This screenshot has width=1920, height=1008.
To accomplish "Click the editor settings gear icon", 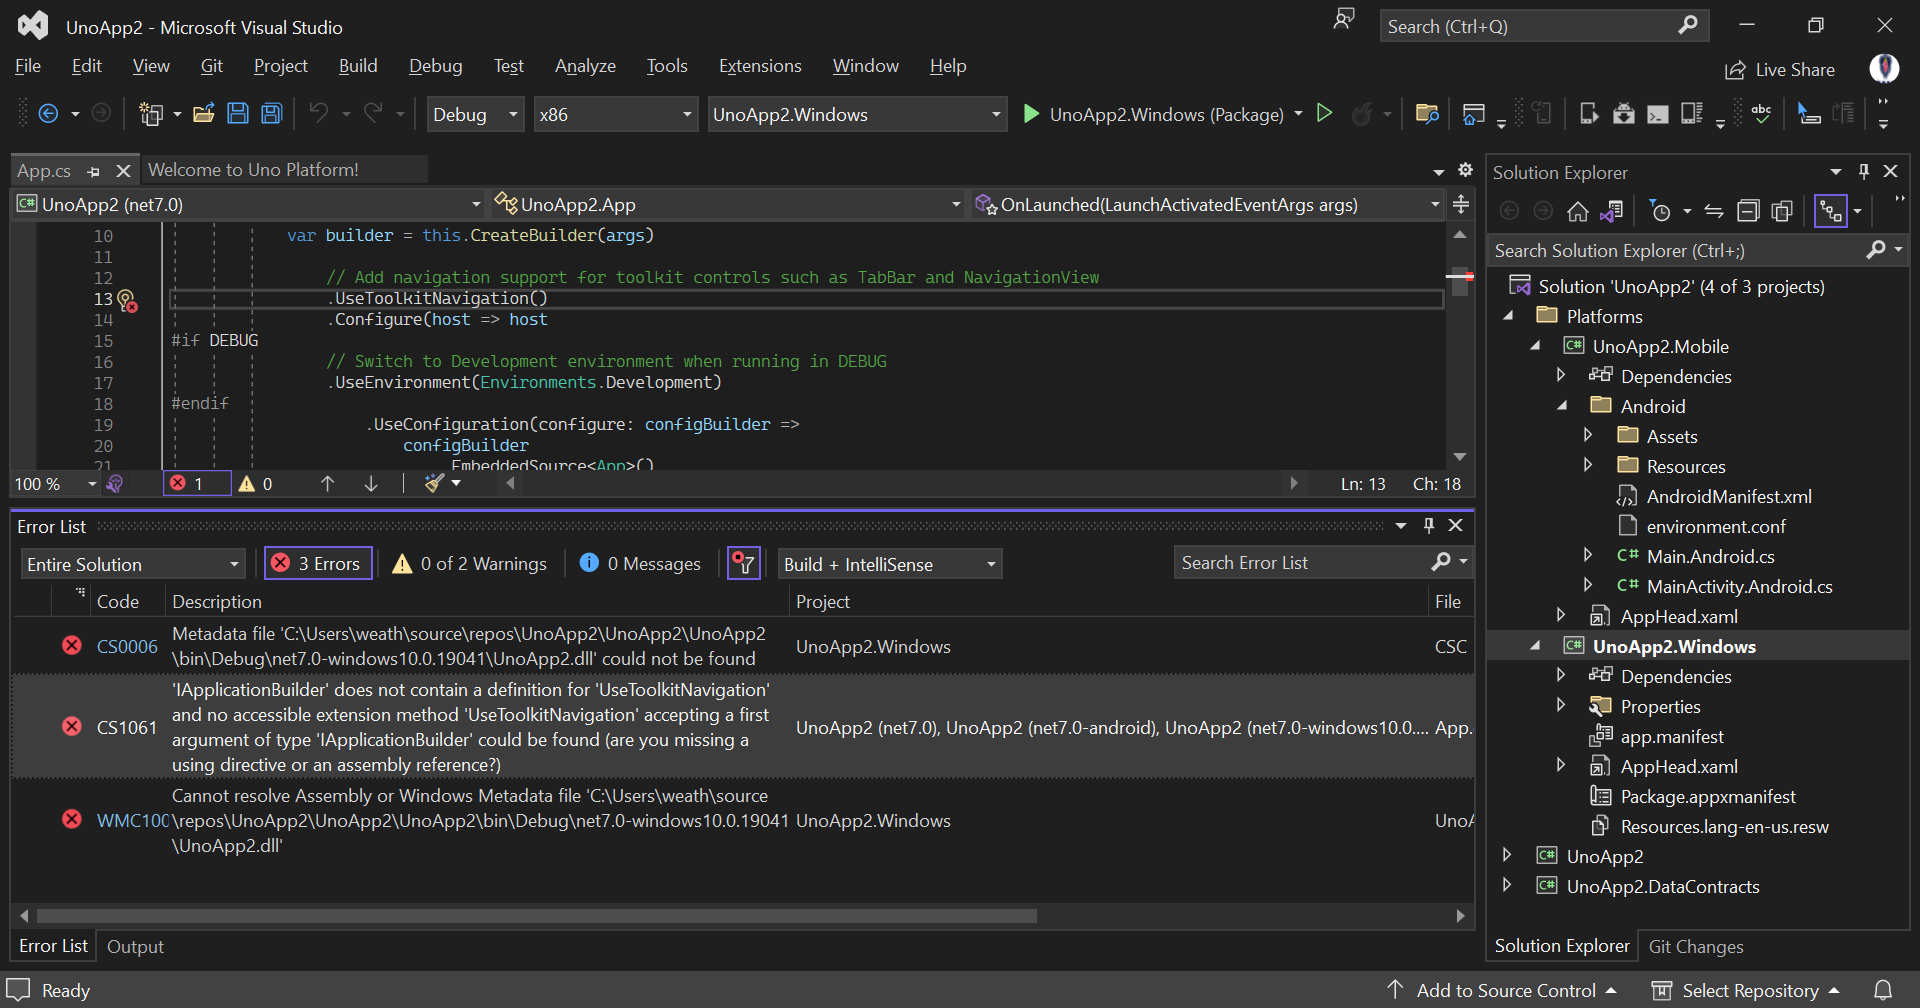I will click(1465, 170).
